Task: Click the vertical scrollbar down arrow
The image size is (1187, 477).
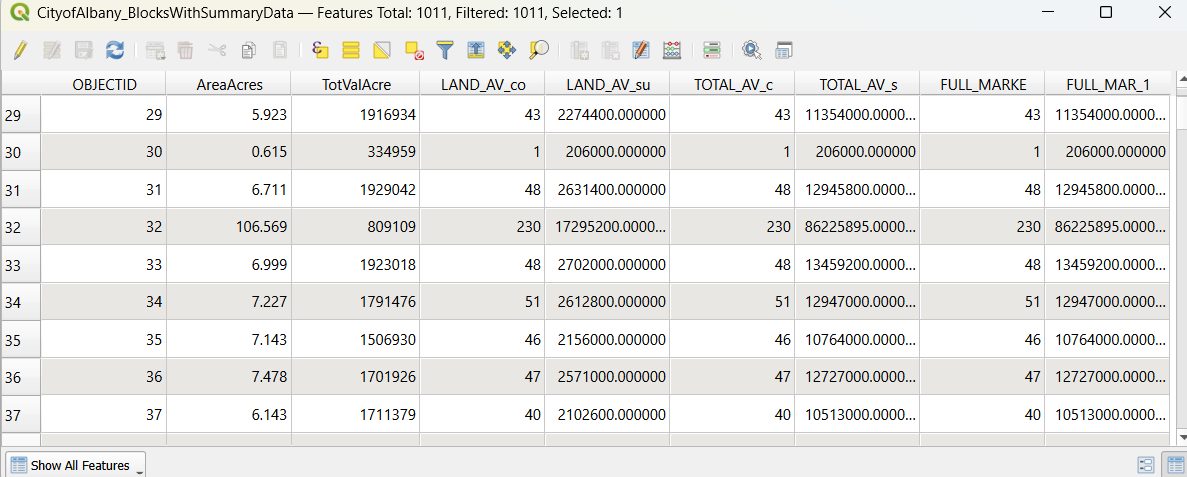Action: coord(1178,437)
